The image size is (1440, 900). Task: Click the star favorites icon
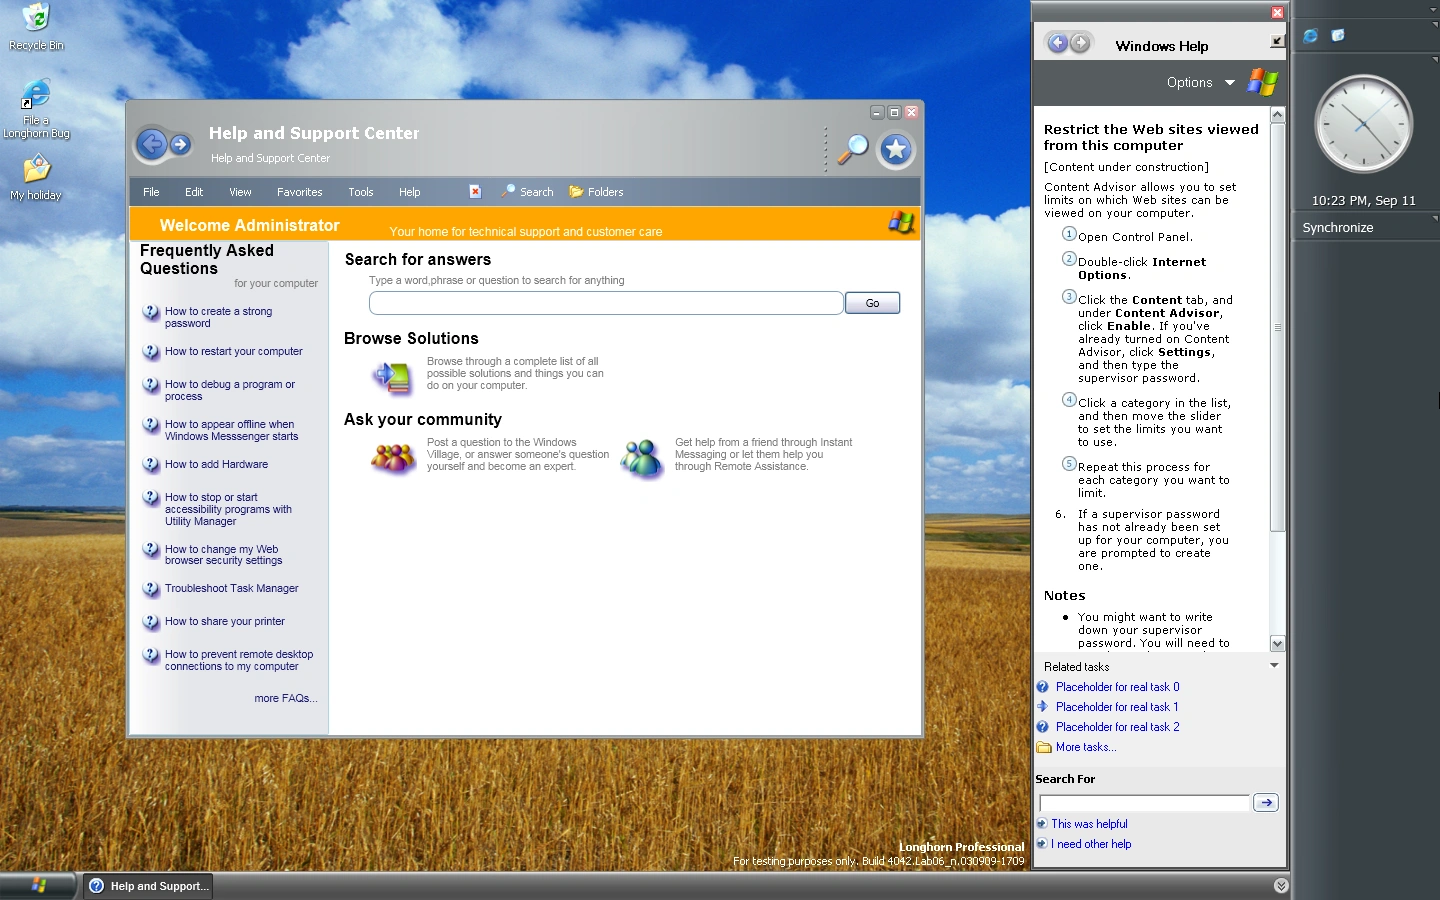tap(896, 150)
